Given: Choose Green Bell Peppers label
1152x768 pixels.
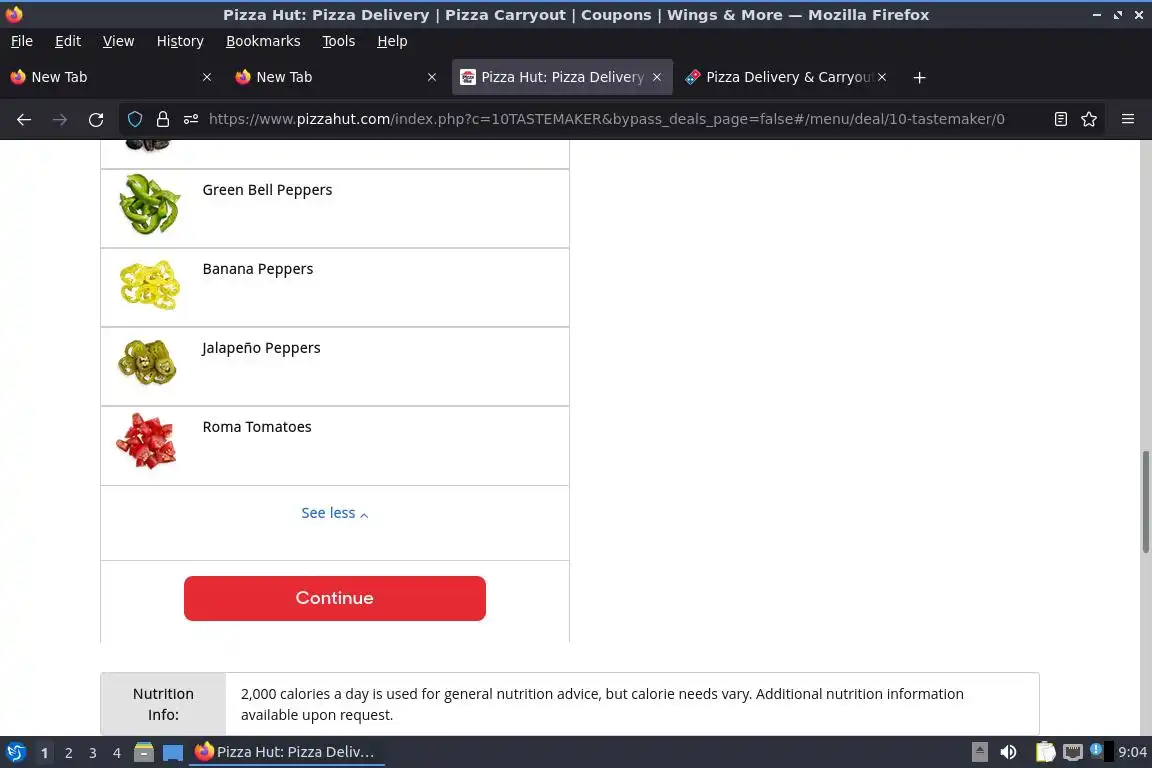Looking at the screenshot, I should pos(267,190).
